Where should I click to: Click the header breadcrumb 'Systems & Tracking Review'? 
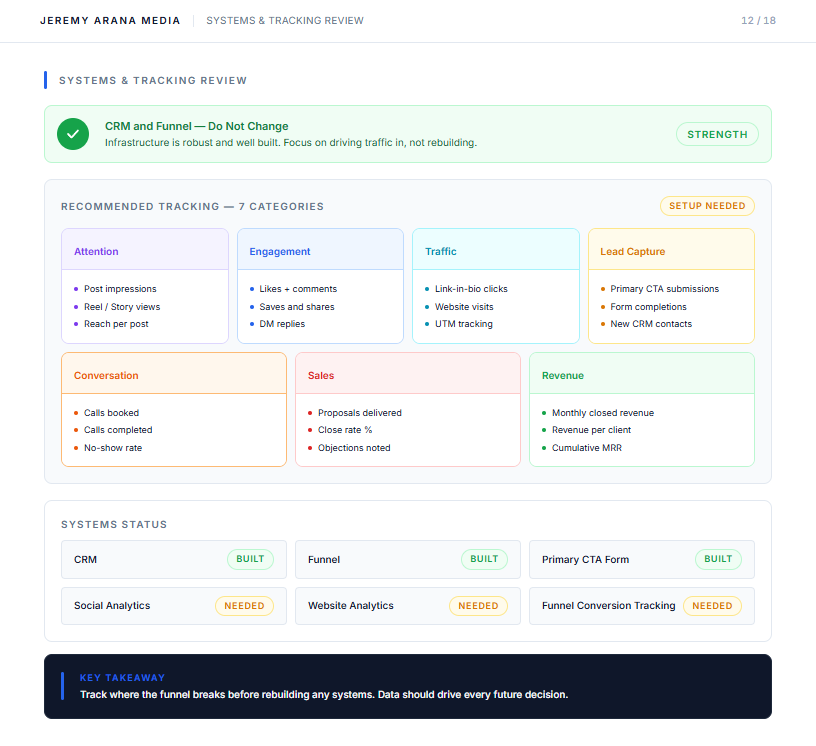(285, 21)
